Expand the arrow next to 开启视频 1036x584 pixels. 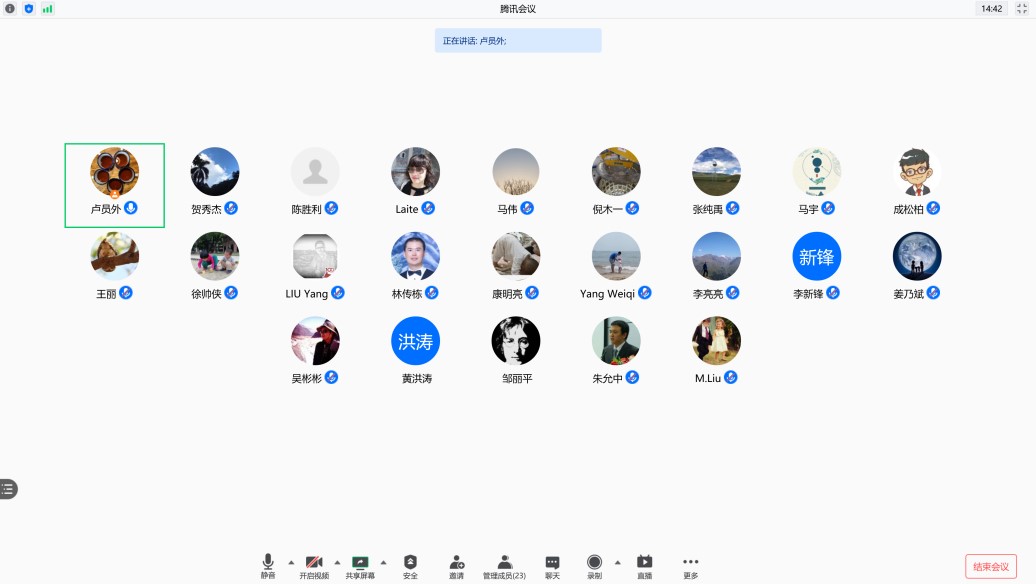point(337,562)
